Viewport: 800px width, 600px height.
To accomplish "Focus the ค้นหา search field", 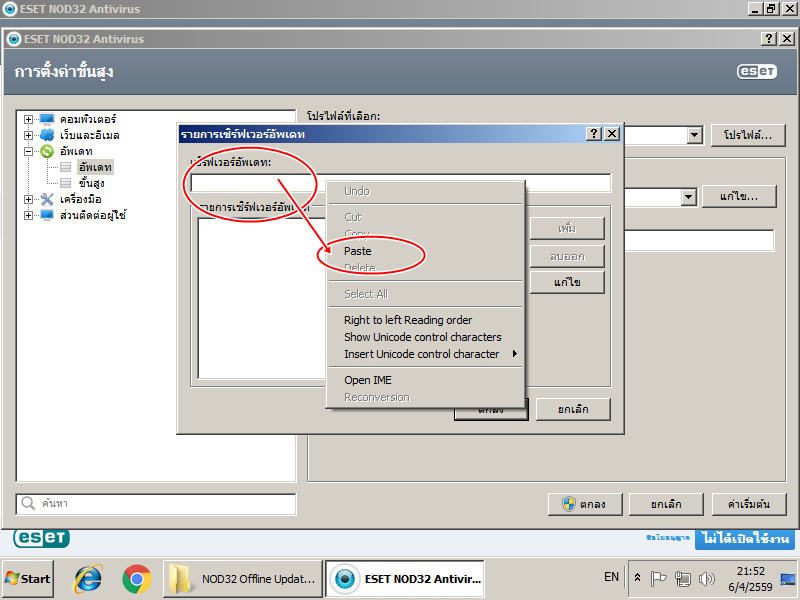I will point(156,504).
